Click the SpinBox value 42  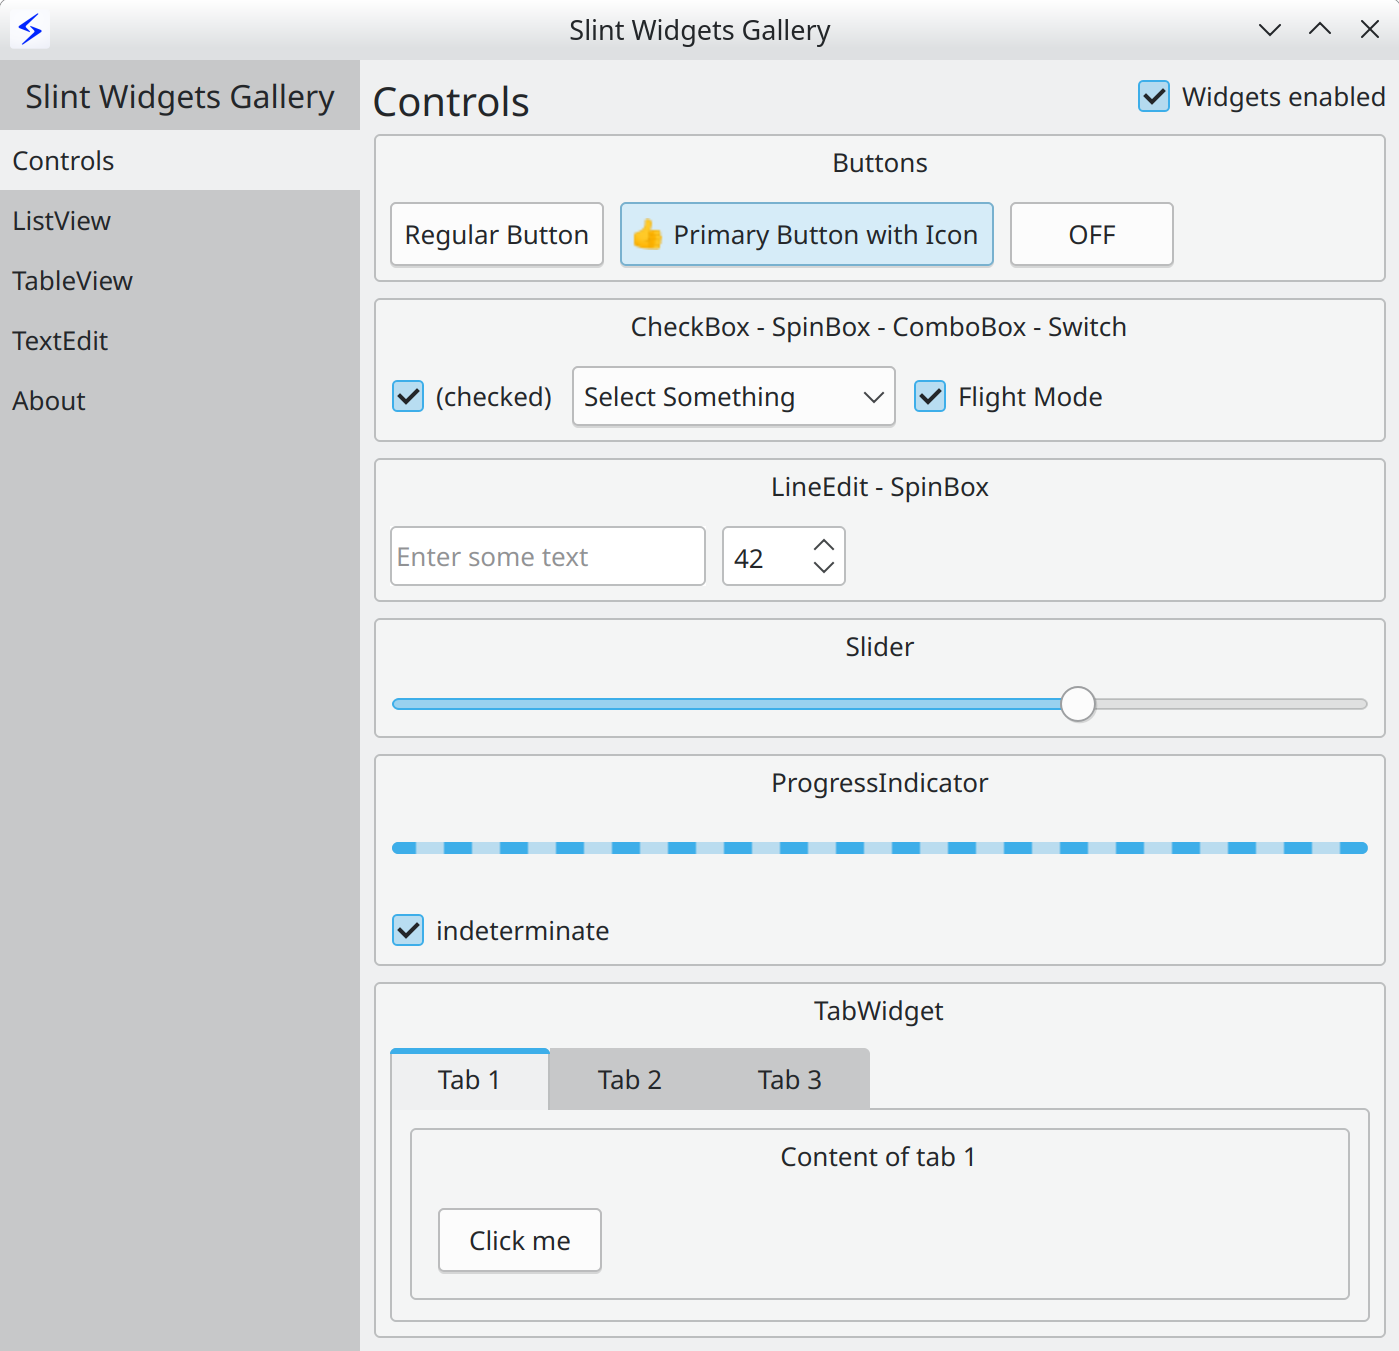point(749,558)
